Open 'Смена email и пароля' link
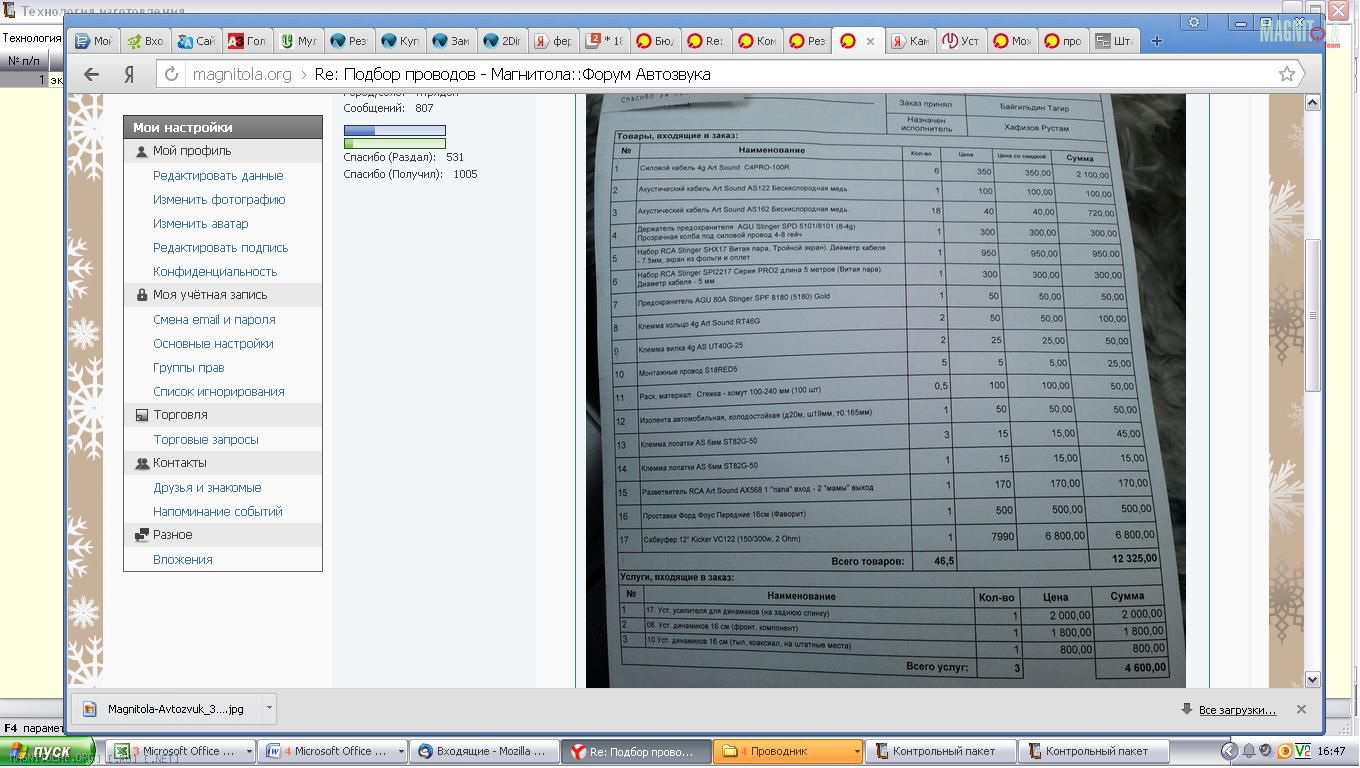This screenshot has height=768, width=1360. pos(214,320)
